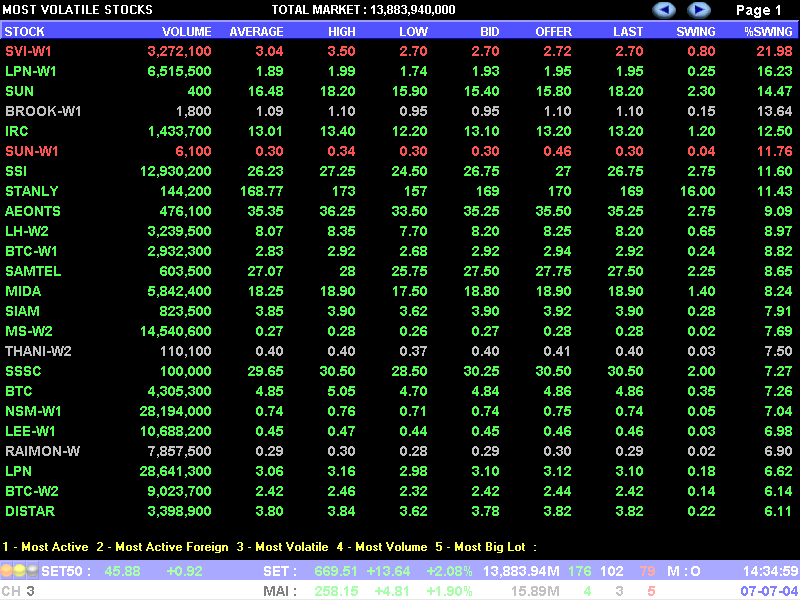800x600 pixels.
Task: Select the AEONTS stock symbol
Action: [x=33, y=211]
